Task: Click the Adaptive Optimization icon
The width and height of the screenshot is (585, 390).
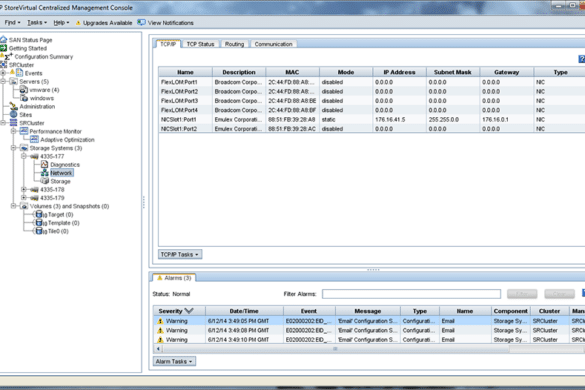Action: (x=34, y=140)
